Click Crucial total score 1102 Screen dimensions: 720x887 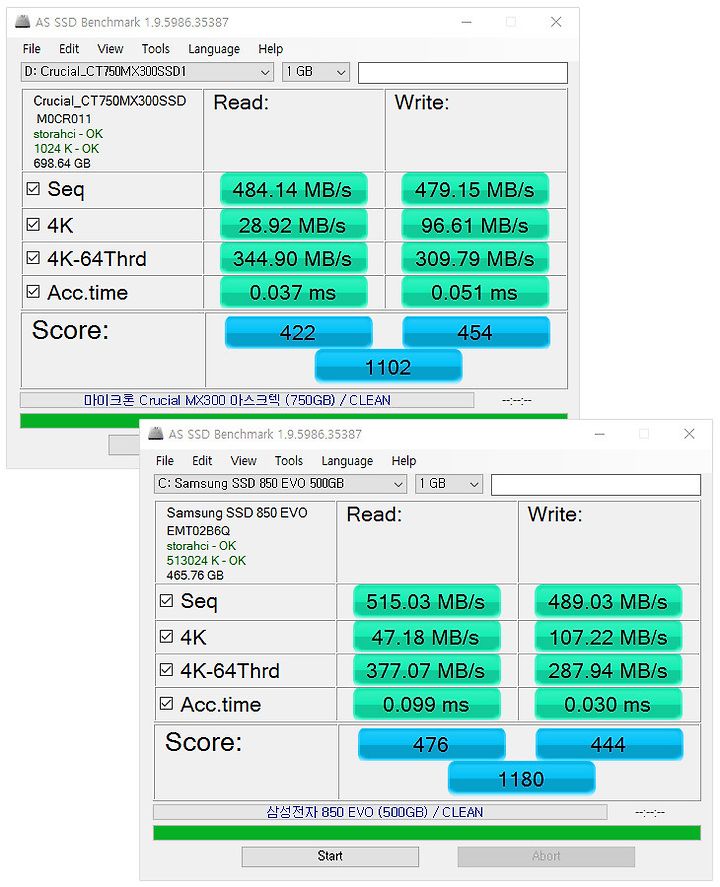[388, 366]
